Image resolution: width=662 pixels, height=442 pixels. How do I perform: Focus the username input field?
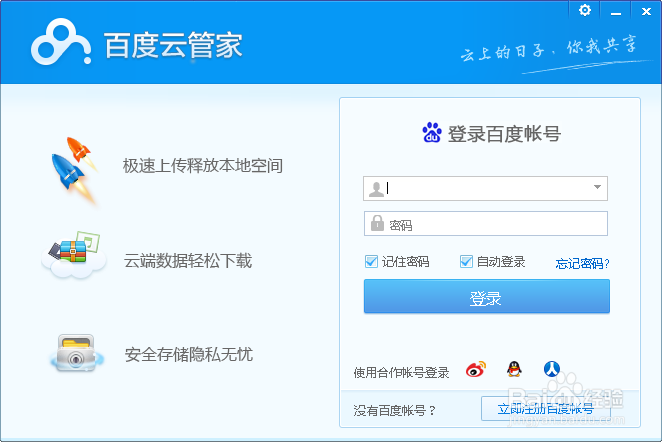[x=485, y=188]
